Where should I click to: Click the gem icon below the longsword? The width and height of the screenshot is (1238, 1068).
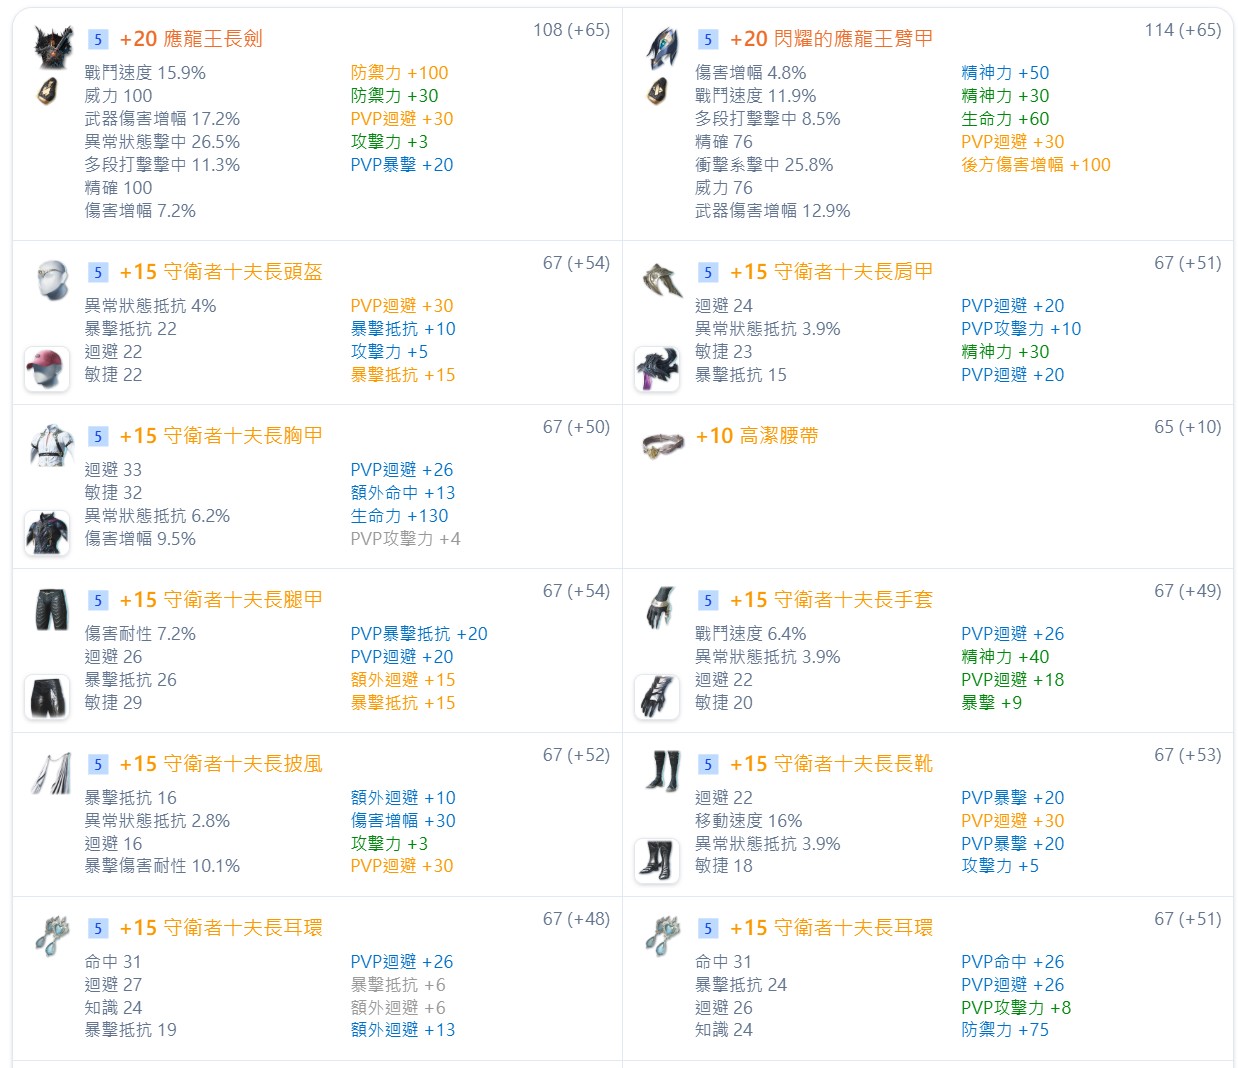[x=47, y=92]
